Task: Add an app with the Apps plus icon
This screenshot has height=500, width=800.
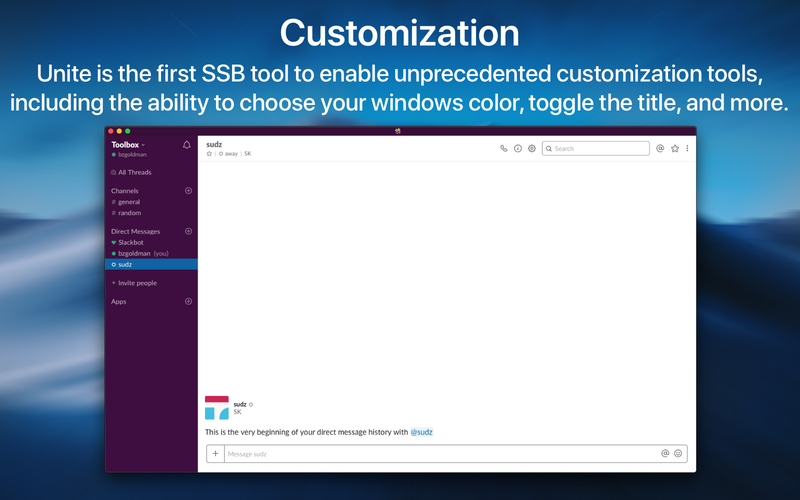Action: (188, 302)
